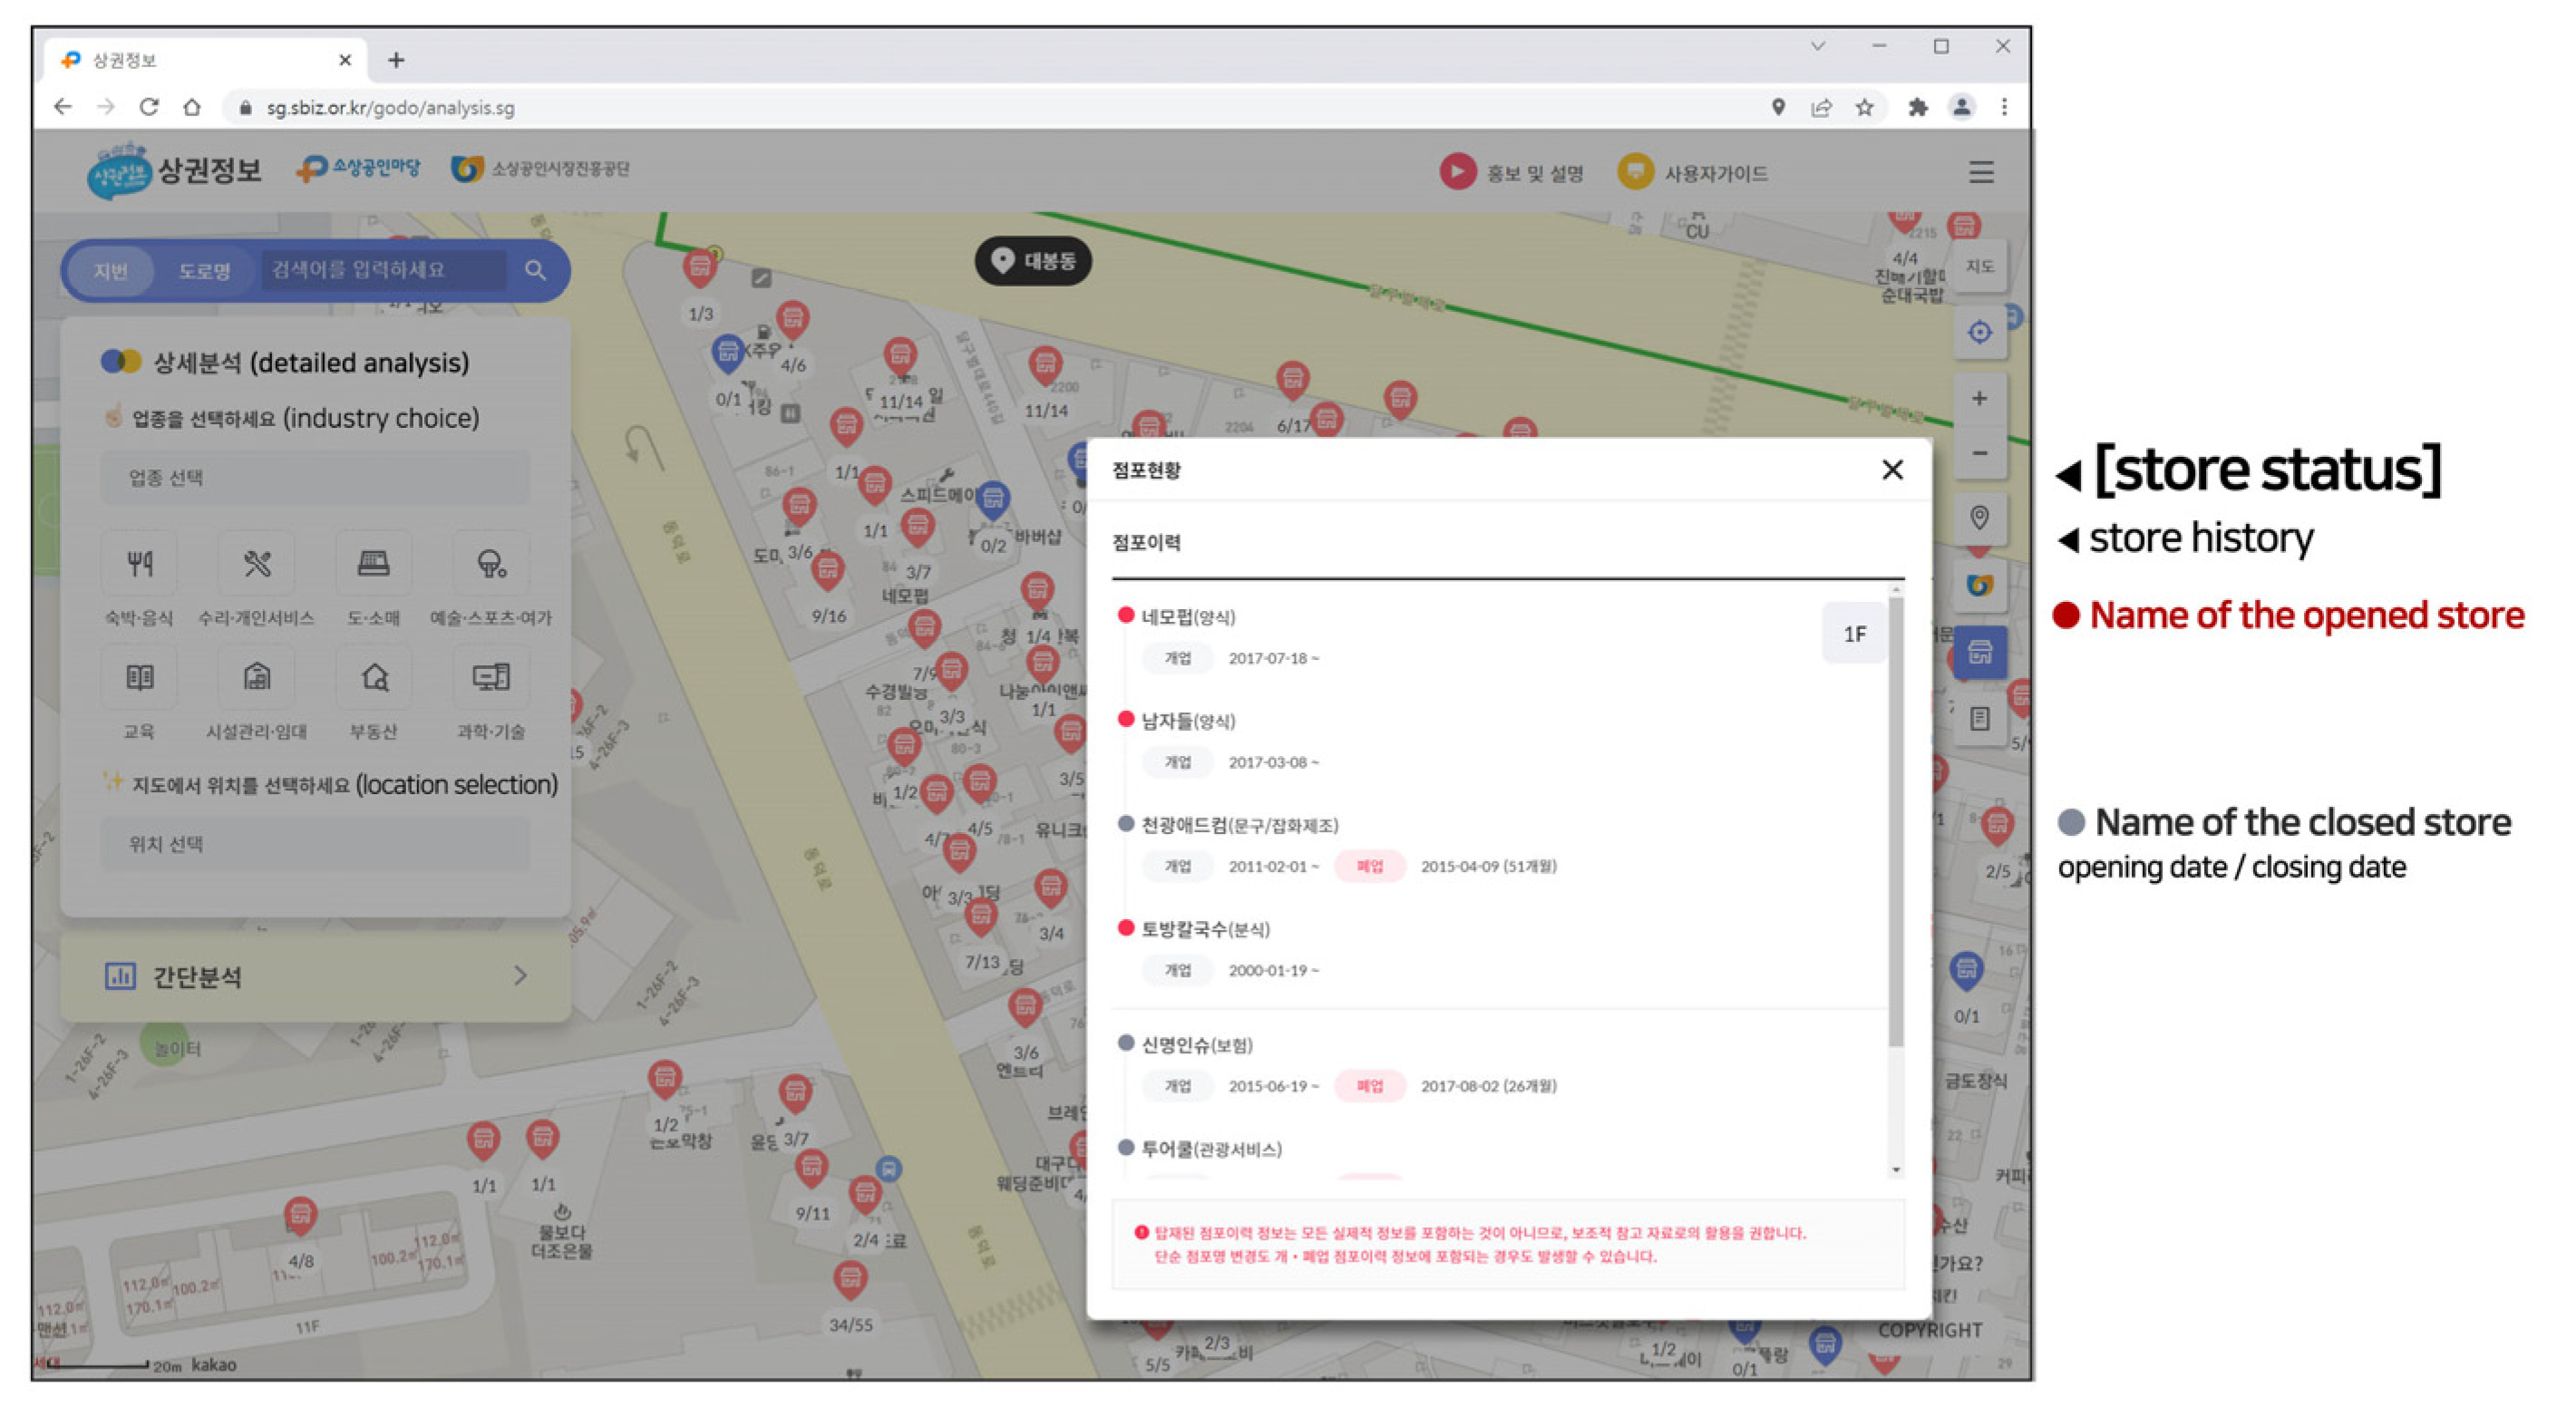Close the 점포현황 store status popup
The image size is (2576, 1406).
[x=1891, y=470]
